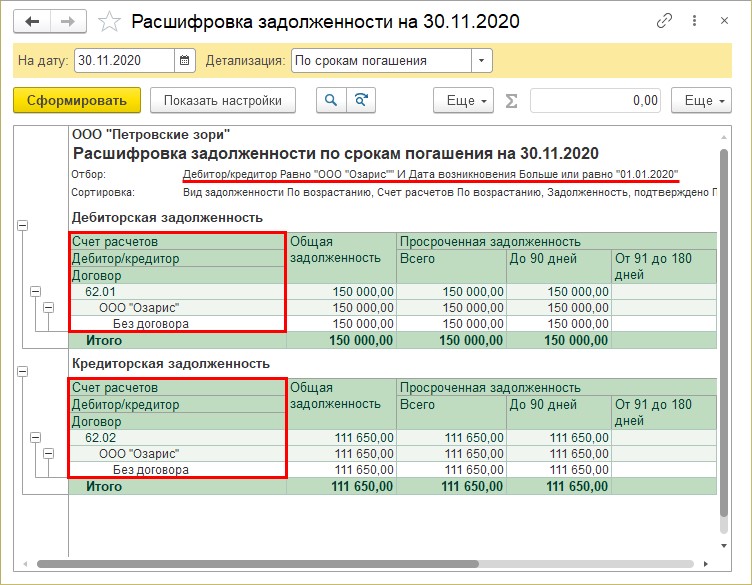Viewport: 752px width, 585px height.
Task: Click the Сформировать button
Action: coord(77,100)
